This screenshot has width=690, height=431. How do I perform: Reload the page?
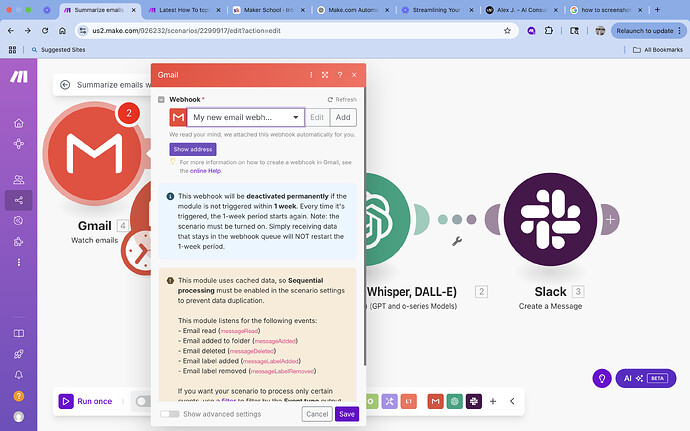pos(45,30)
